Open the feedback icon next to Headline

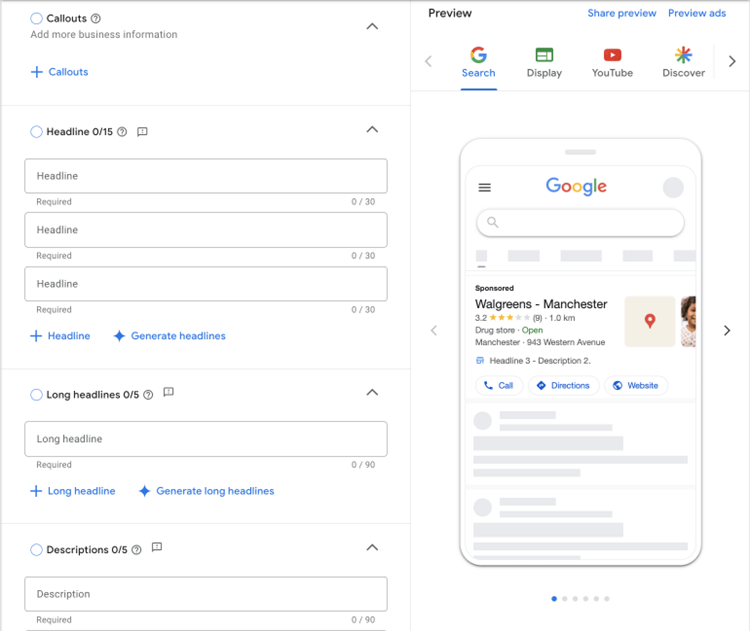pos(142,132)
